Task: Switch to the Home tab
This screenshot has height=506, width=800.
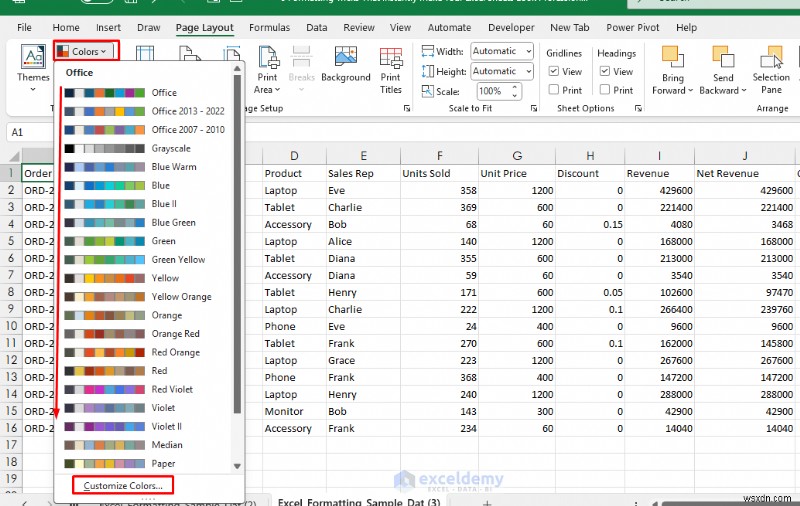Action: click(x=66, y=28)
